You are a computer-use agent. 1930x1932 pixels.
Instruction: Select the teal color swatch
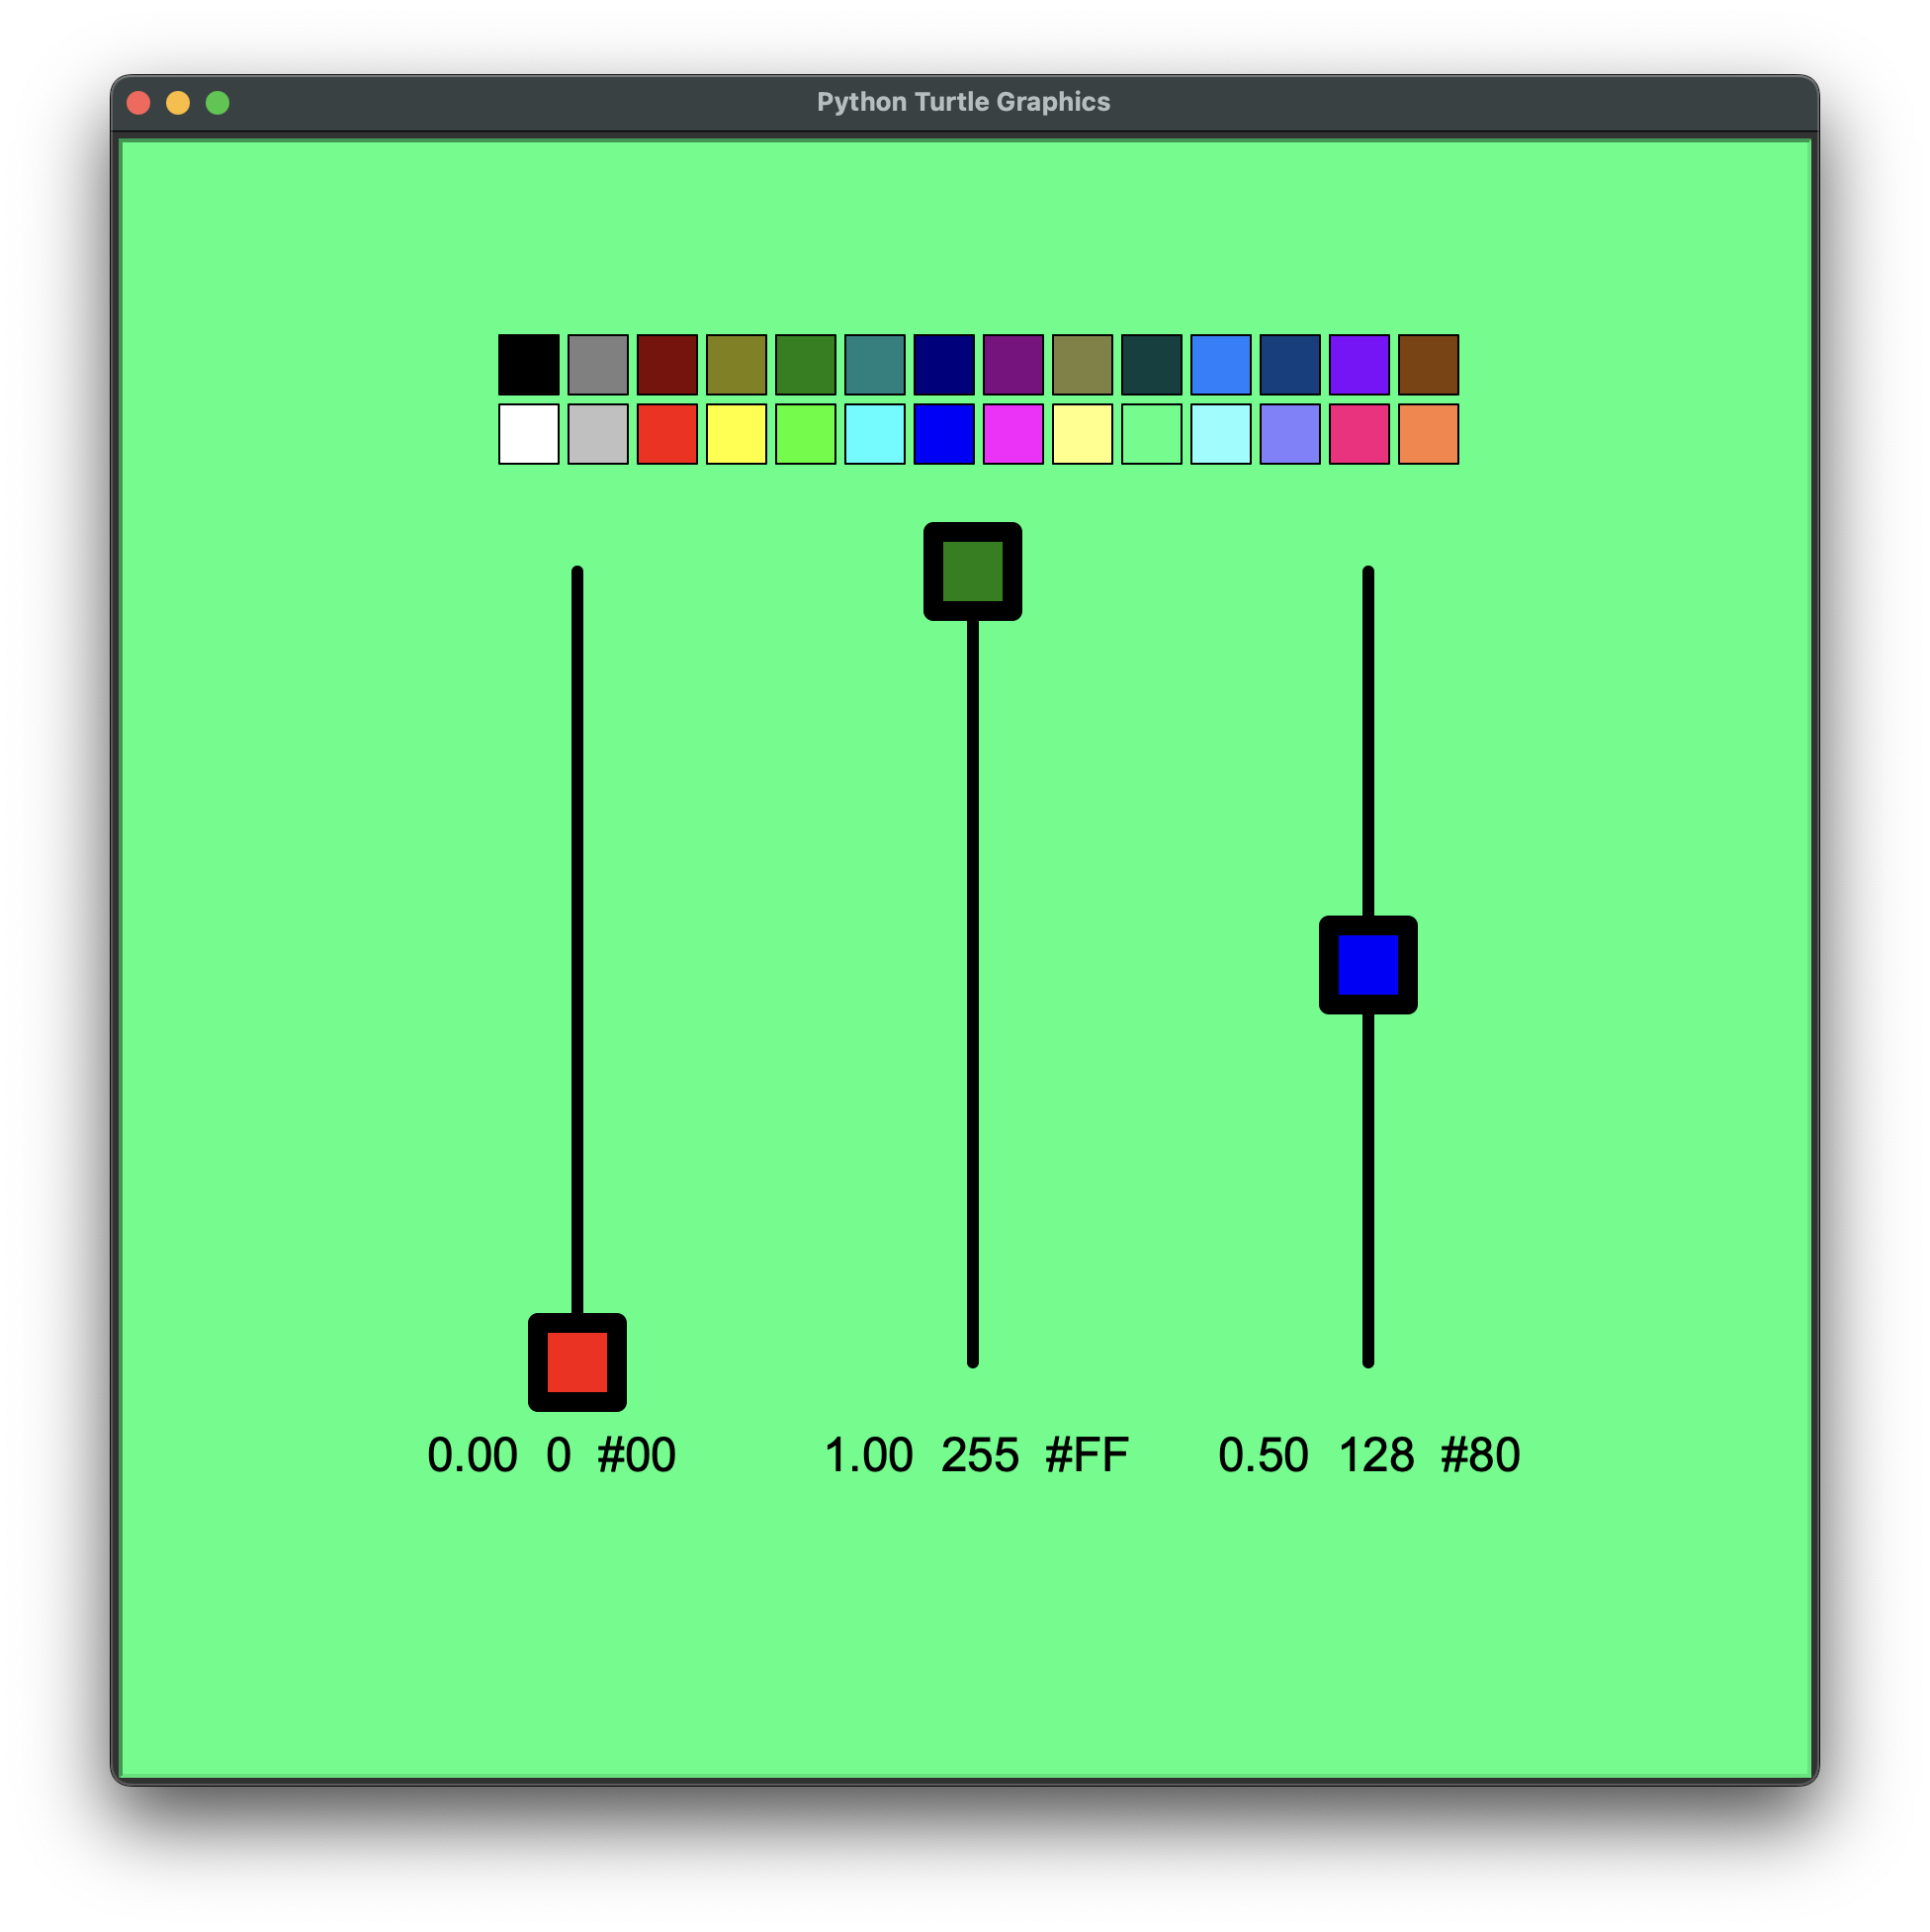pyautogui.click(x=875, y=365)
